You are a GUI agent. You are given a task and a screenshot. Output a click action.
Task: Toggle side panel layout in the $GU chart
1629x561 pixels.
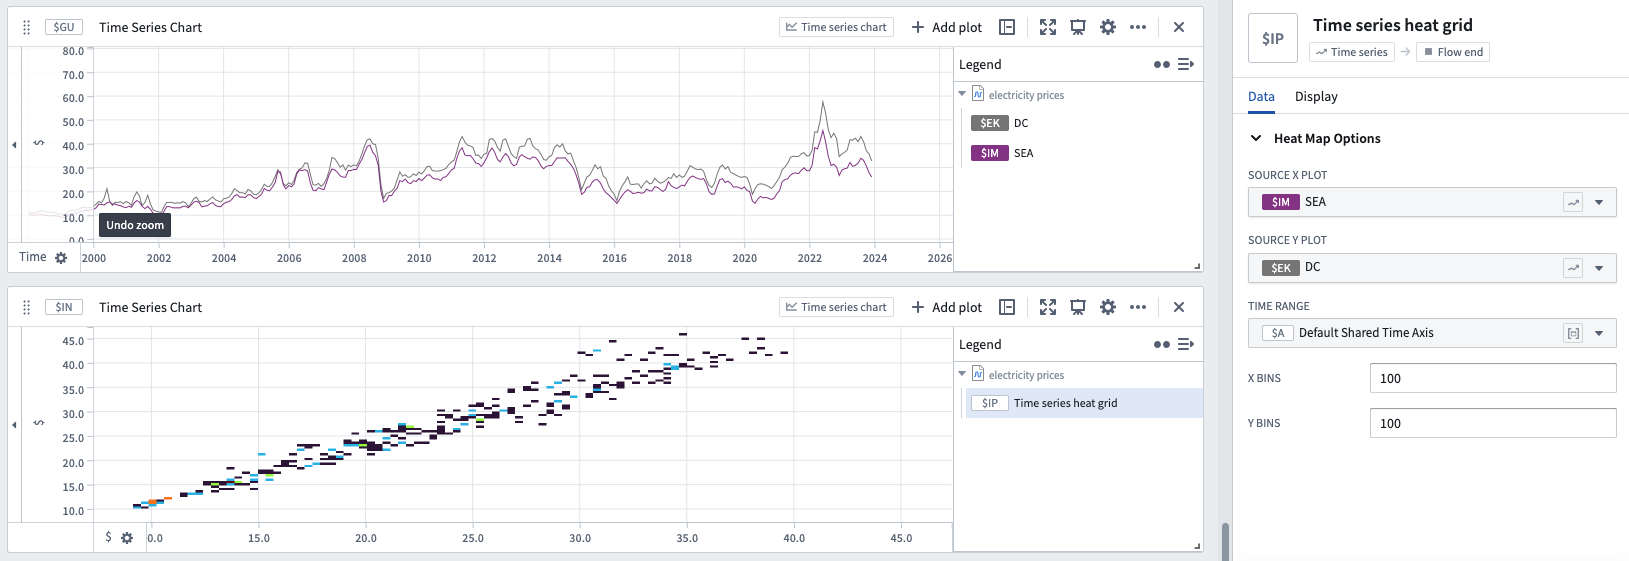[x=1007, y=27]
